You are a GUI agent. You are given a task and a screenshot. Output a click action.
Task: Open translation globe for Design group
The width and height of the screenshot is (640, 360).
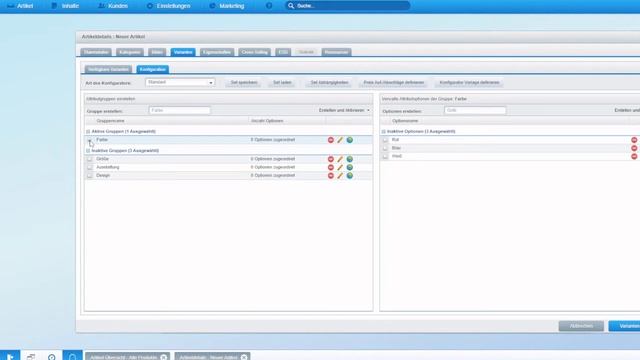click(350, 176)
